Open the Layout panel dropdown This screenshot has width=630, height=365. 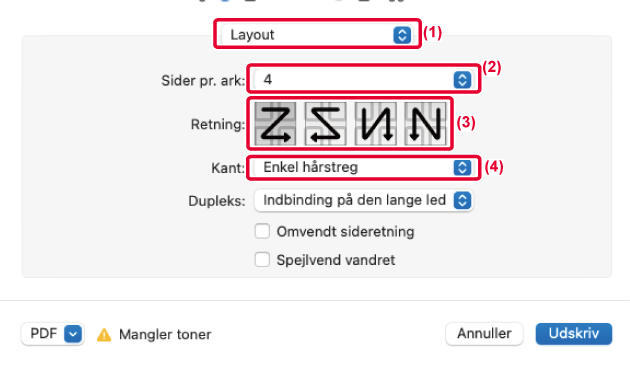click(317, 35)
